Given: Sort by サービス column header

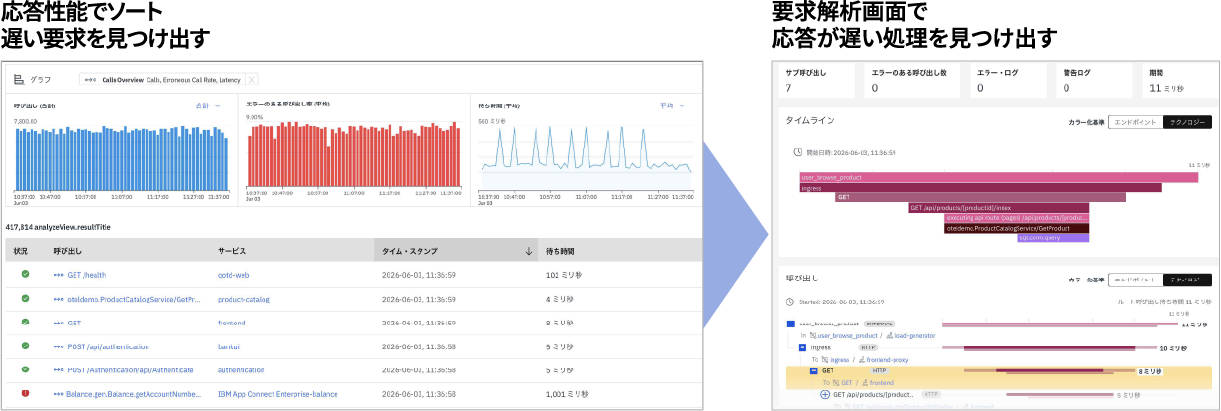Looking at the screenshot, I should pos(232,251).
